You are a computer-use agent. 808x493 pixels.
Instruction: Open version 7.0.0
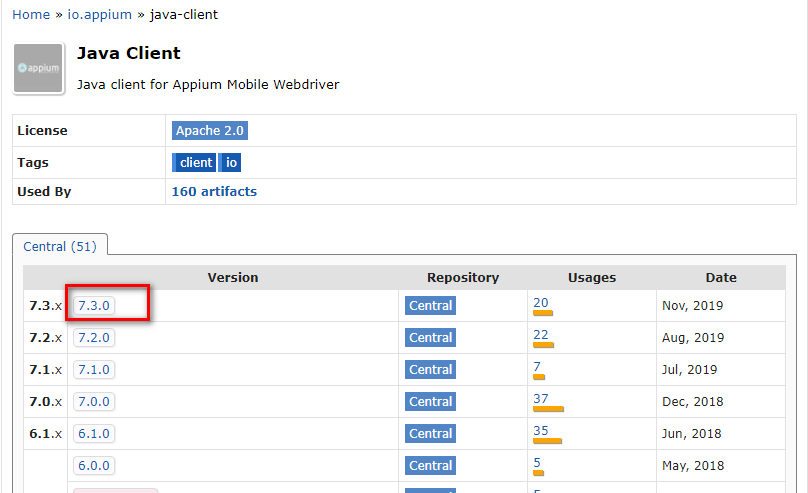94,401
